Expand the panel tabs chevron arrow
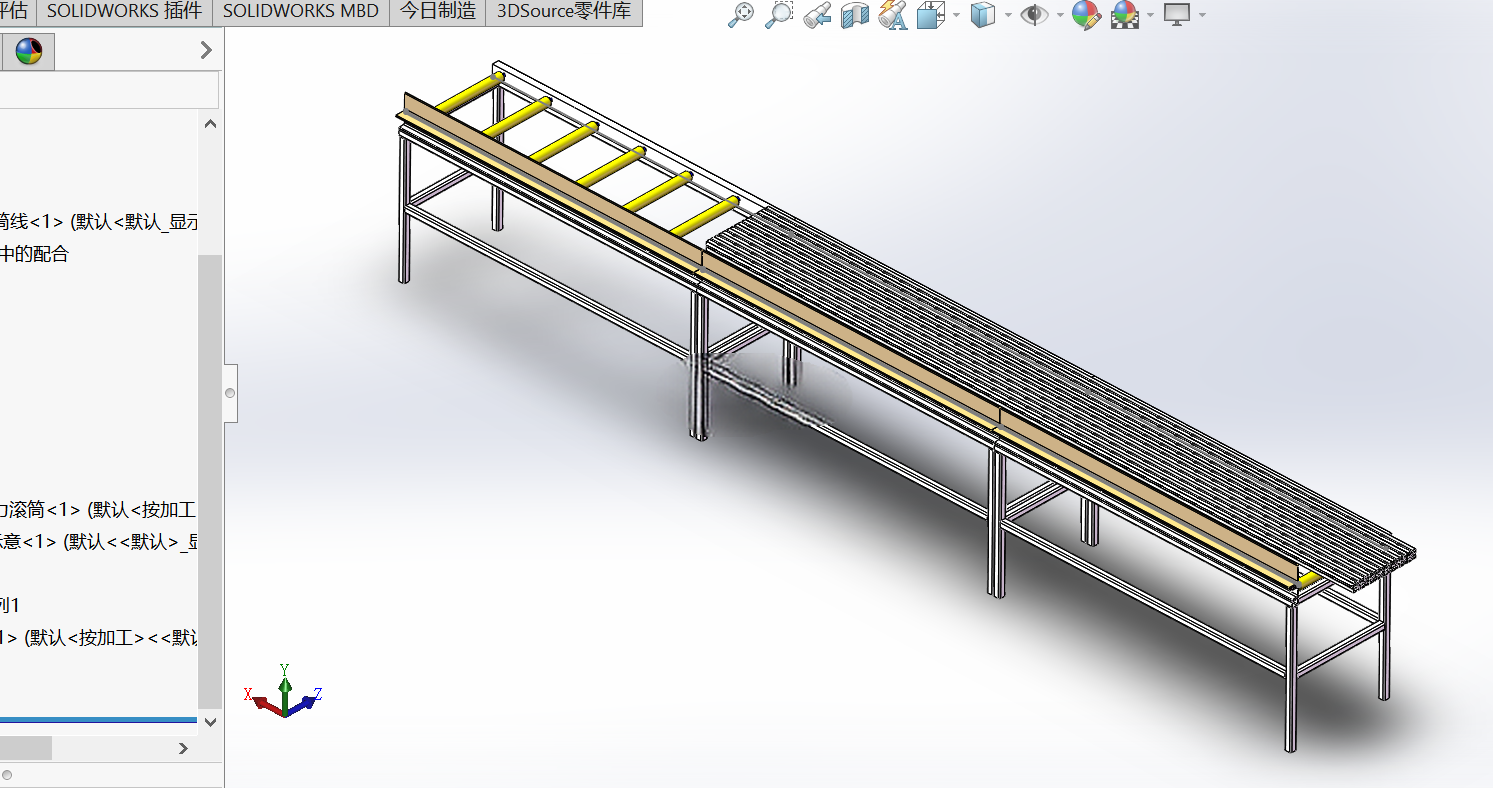Screen dimensions: 1493x788 point(206,50)
